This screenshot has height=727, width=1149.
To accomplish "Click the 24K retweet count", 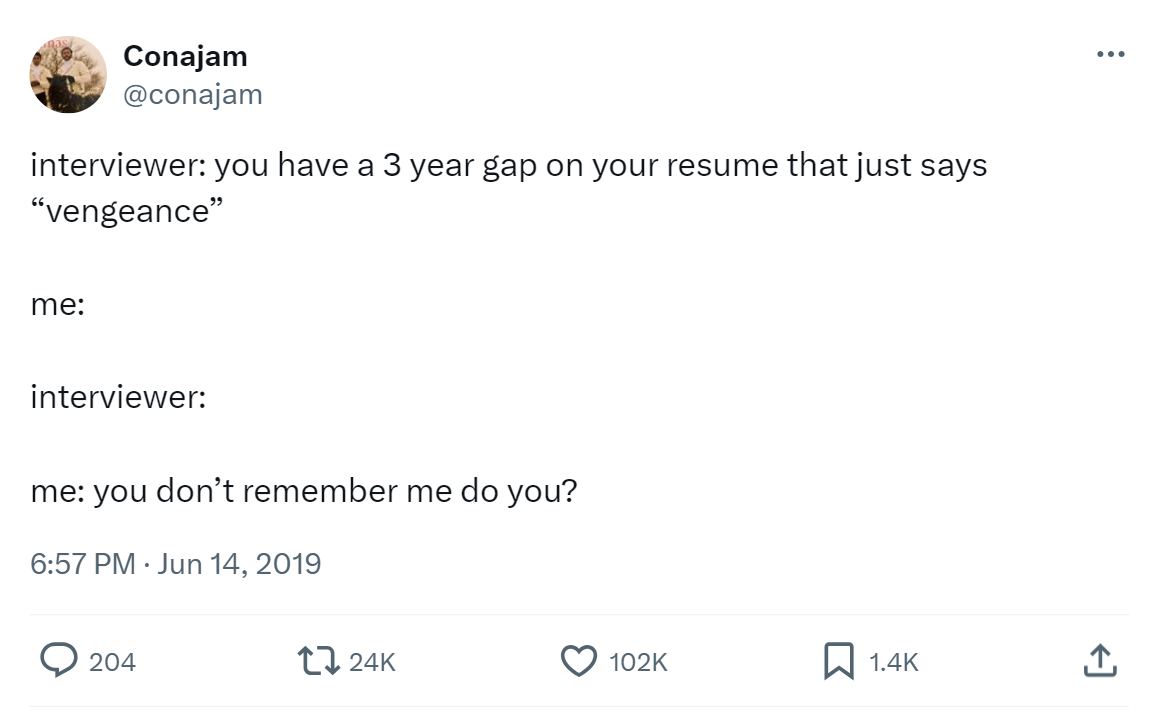I will [374, 662].
